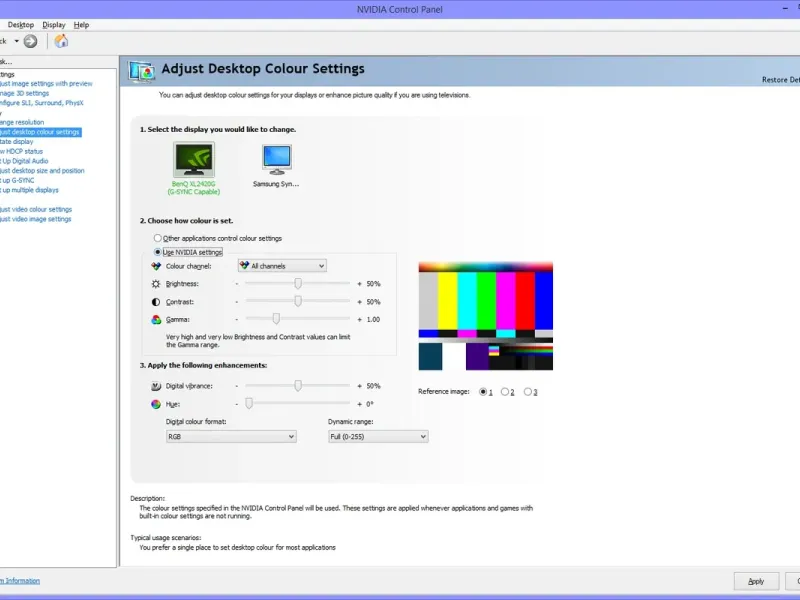Choose reference image 1 radio button
Screen dimensions: 800x600
[x=483, y=392]
